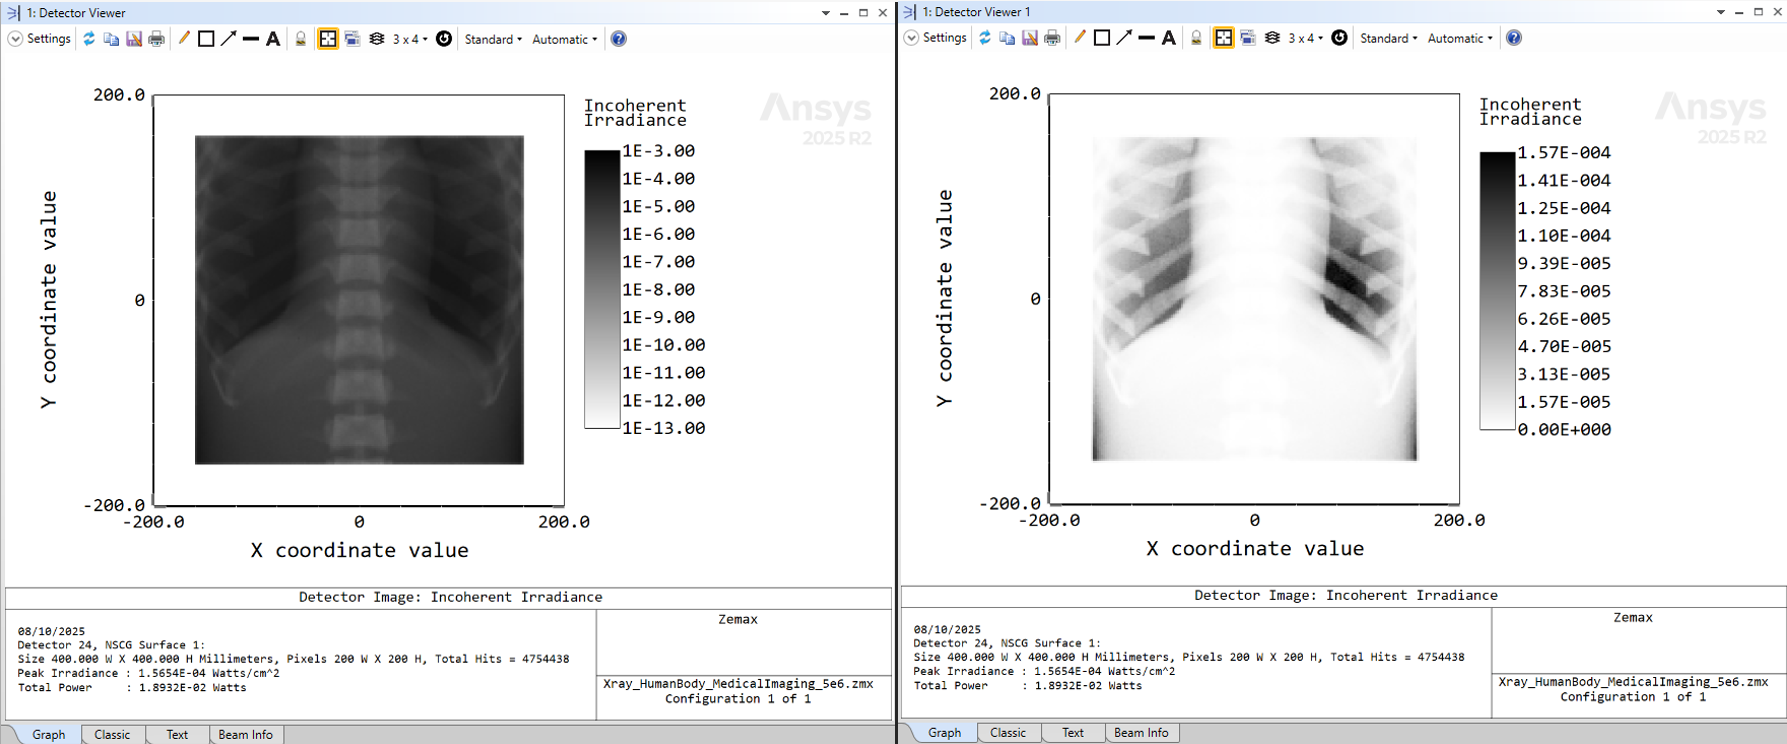This screenshot has height=744, width=1787.
Task: Select line drawing tool in left Detector Viewer
Action: coord(251,39)
